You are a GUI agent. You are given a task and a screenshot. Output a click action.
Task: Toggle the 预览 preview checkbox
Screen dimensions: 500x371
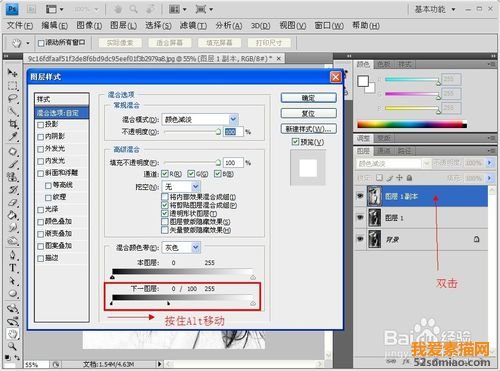coord(295,142)
